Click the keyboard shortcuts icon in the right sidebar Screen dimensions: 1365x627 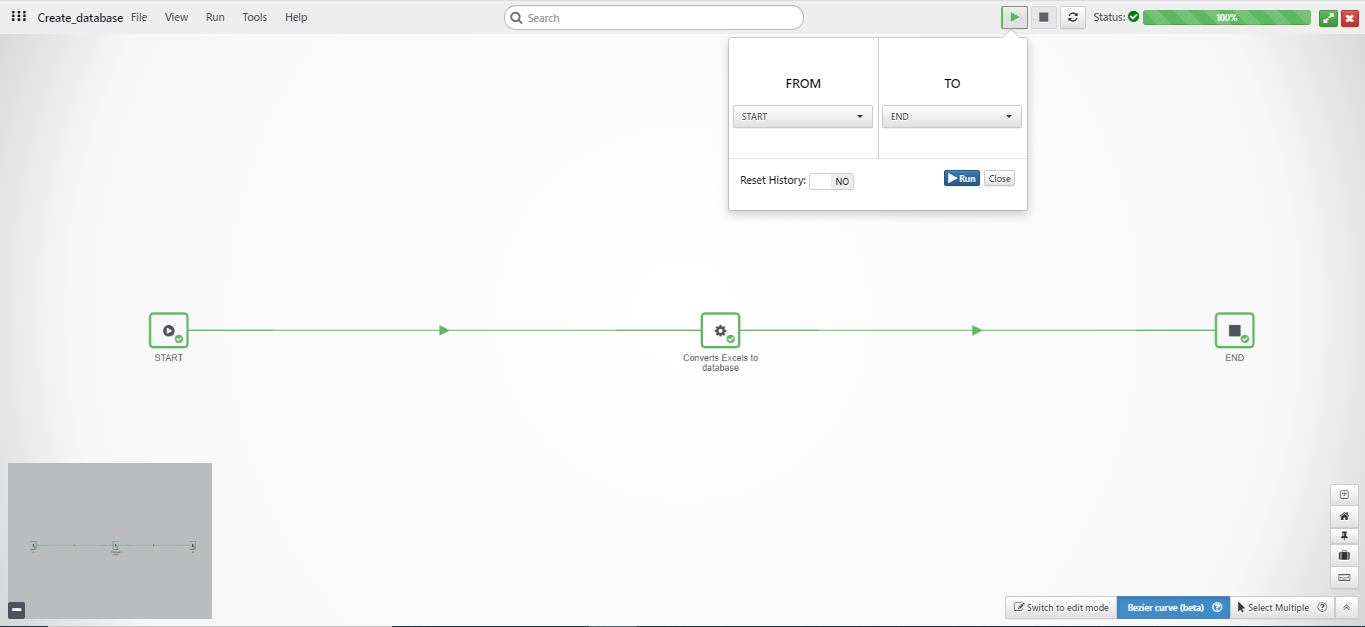coord(1343,576)
